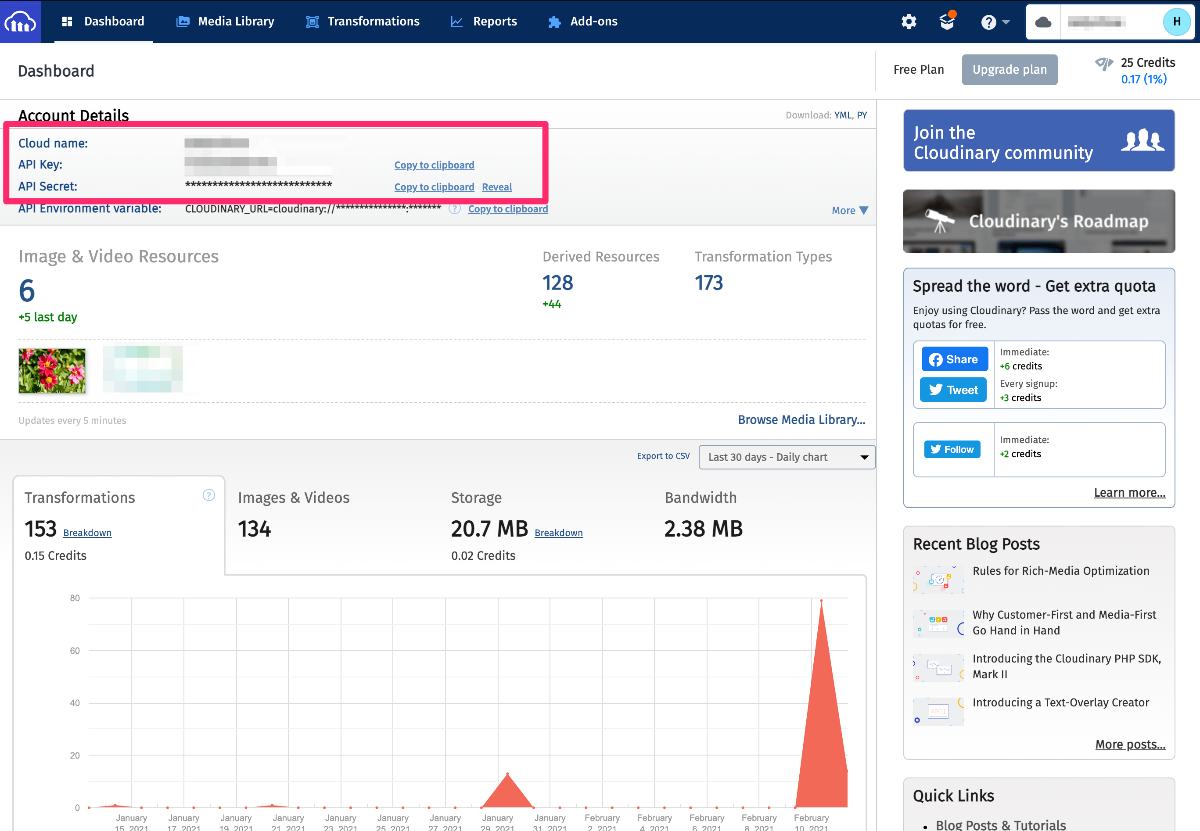Open Cloudinary's Roadmap banner
This screenshot has height=831, width=1200.
pos(1039,221)
